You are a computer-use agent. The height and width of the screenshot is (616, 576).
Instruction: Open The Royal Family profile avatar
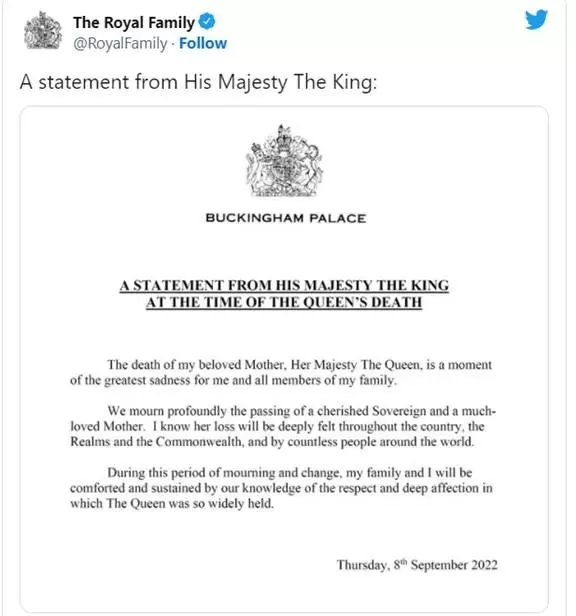click(x=43, y=31)
